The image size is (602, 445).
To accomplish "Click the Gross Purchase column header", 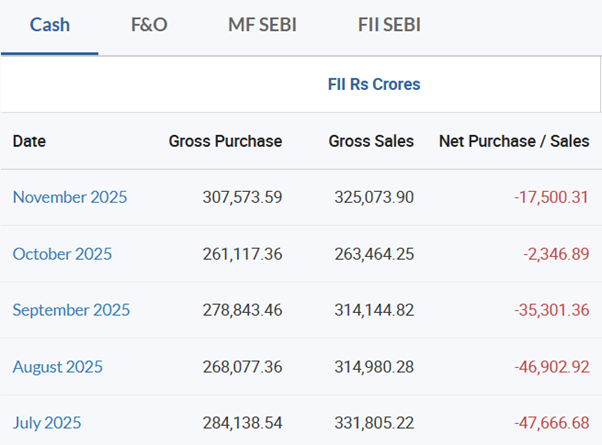I will 225,141.
